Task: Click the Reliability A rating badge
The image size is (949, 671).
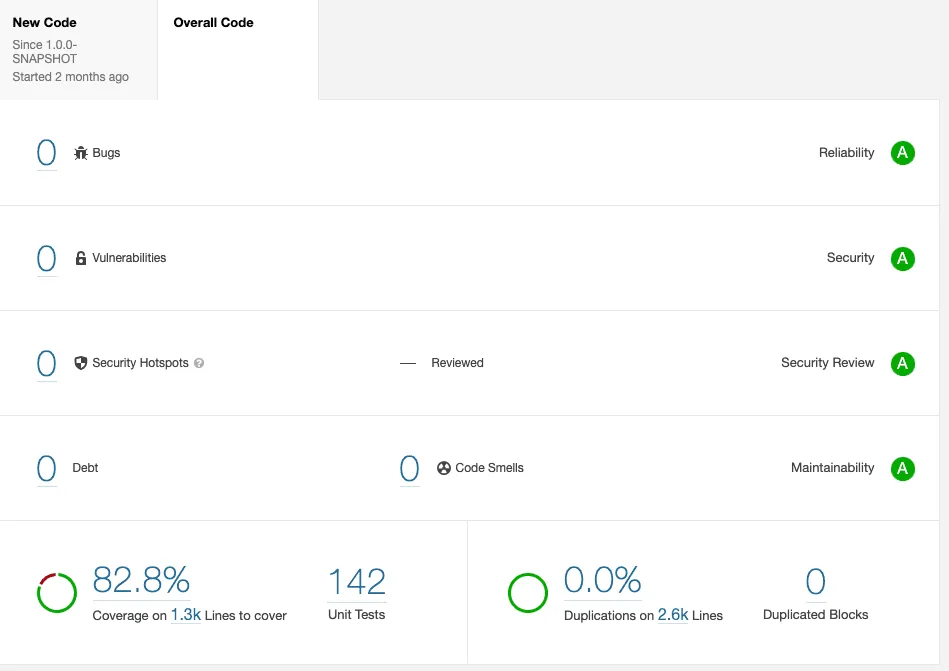Action: [902, 153]
